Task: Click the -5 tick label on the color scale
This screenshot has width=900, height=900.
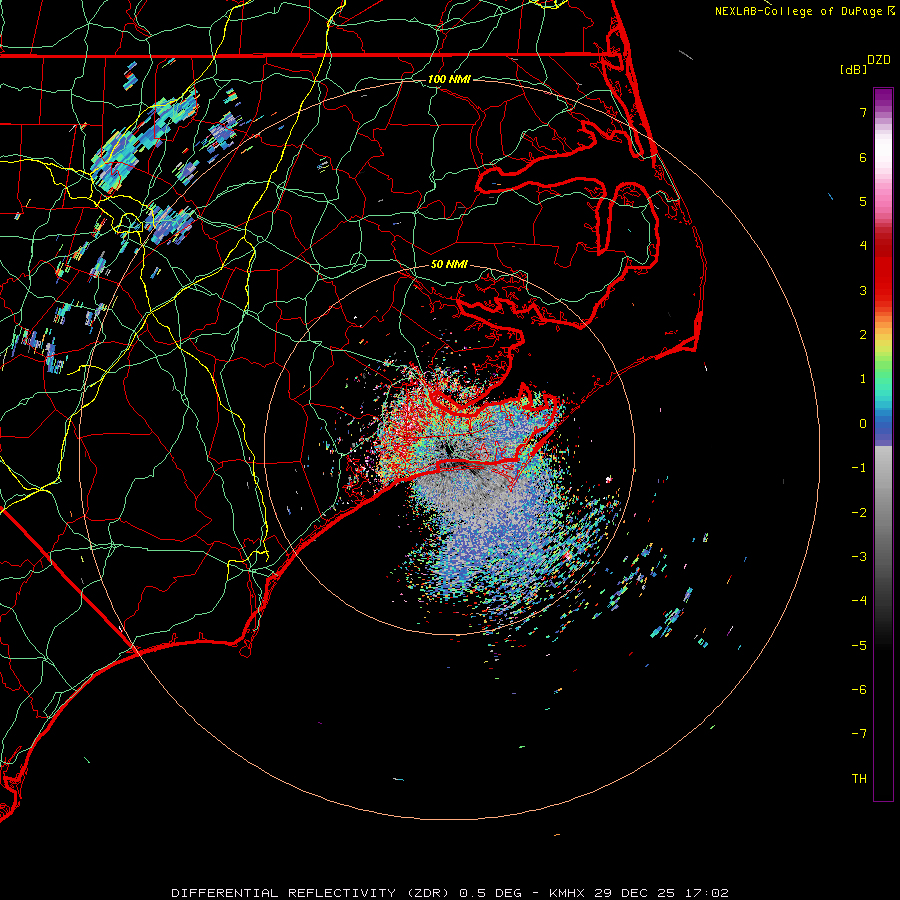Action: click(x=859, y=646)
